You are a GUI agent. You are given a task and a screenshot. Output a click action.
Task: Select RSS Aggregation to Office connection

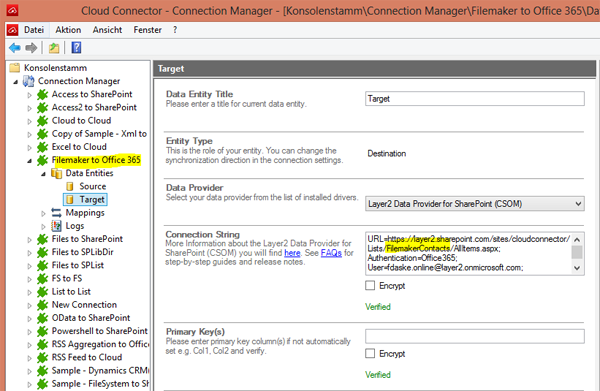[100, 344]
